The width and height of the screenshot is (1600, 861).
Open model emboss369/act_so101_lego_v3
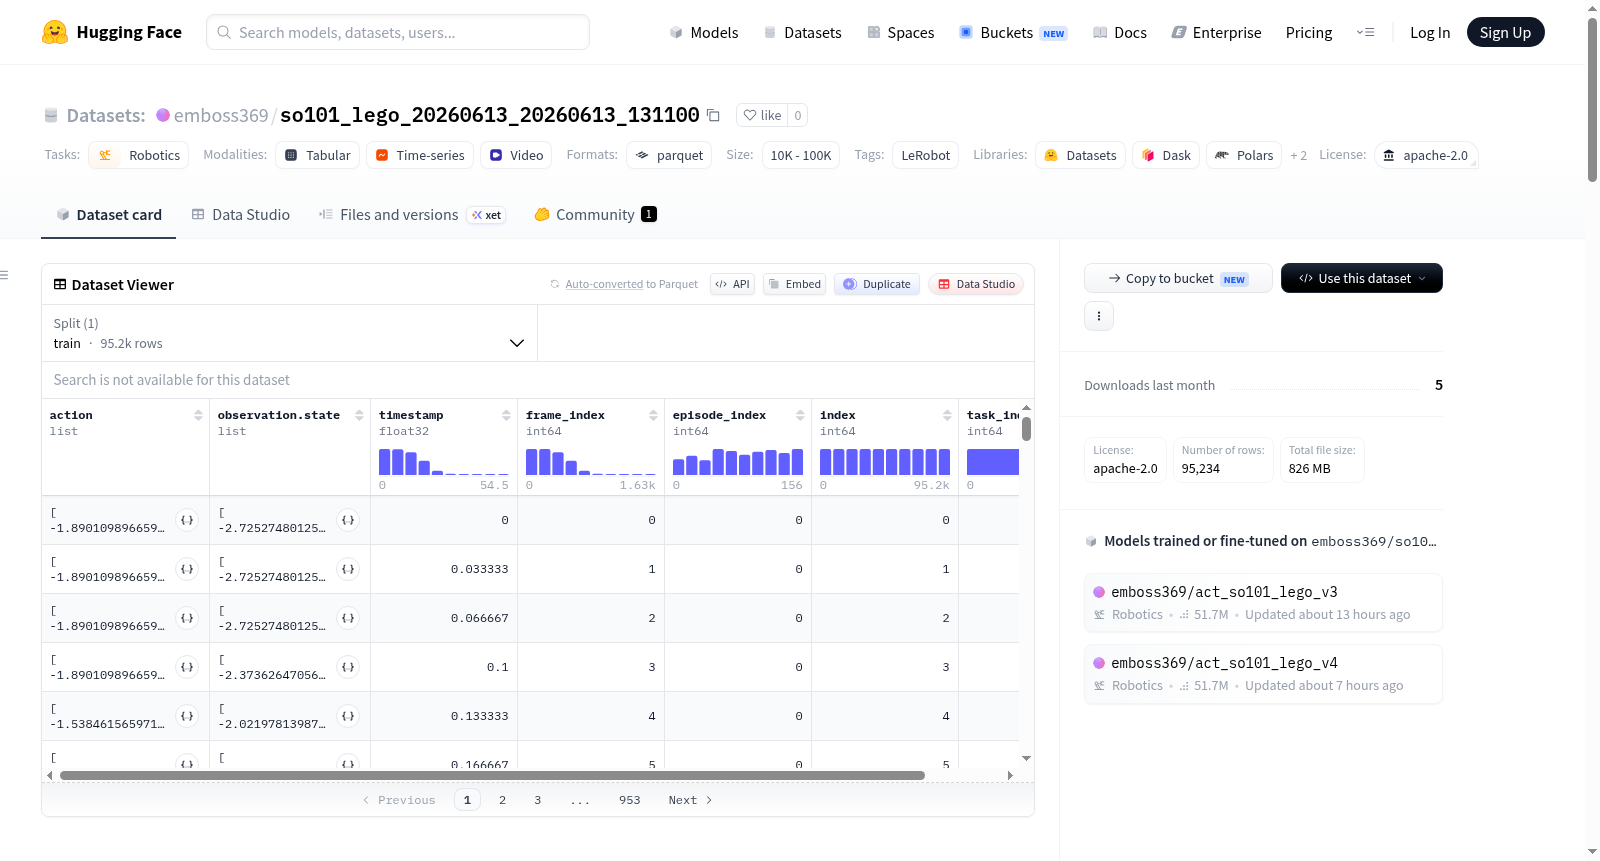click(x=1263, y=602)
